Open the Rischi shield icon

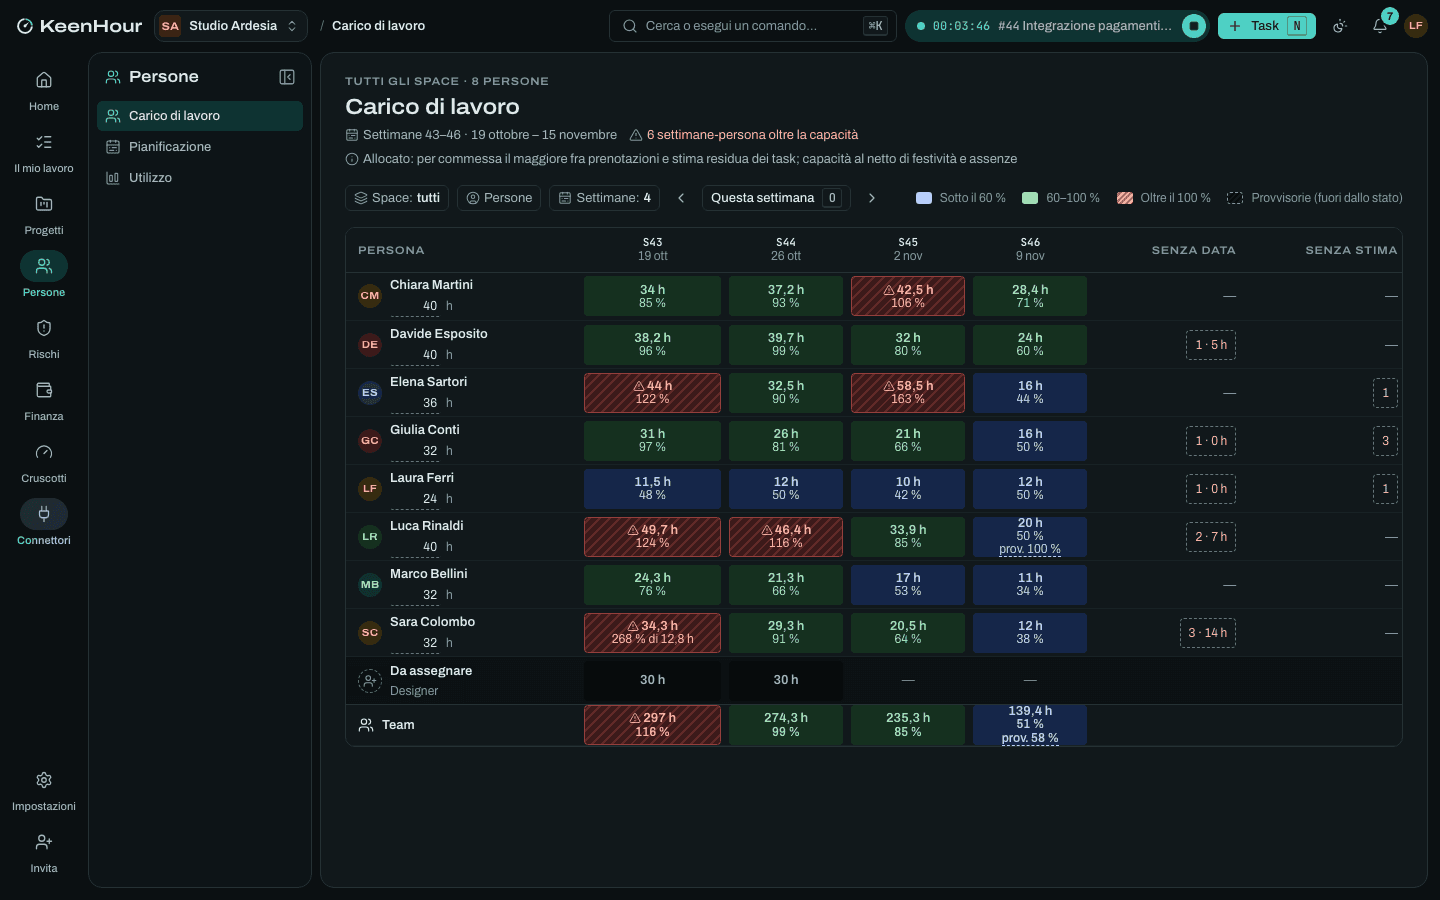(x=44, y=328)
